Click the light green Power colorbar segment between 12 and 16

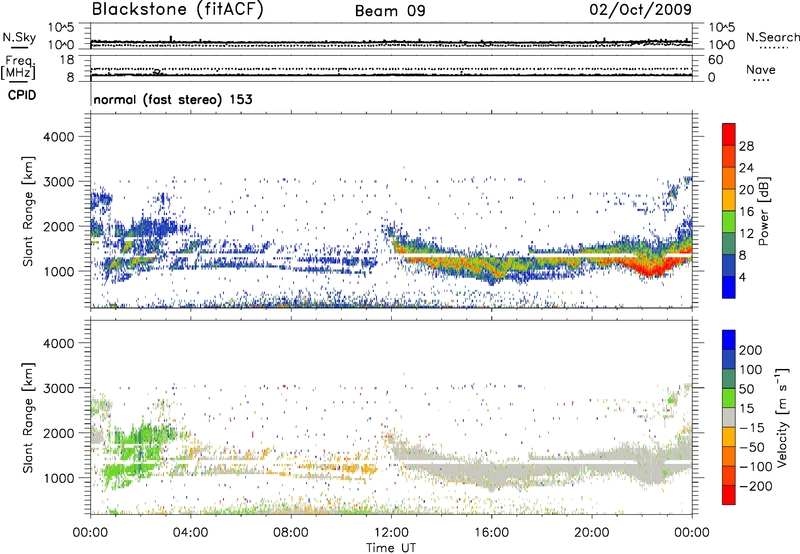coord(729,221)
